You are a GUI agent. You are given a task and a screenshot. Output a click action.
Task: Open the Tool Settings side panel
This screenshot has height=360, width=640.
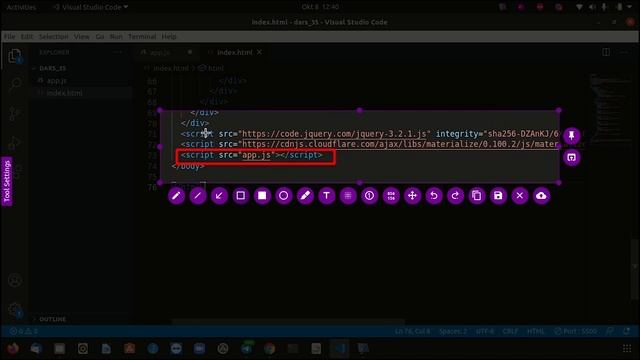[7, 181]
